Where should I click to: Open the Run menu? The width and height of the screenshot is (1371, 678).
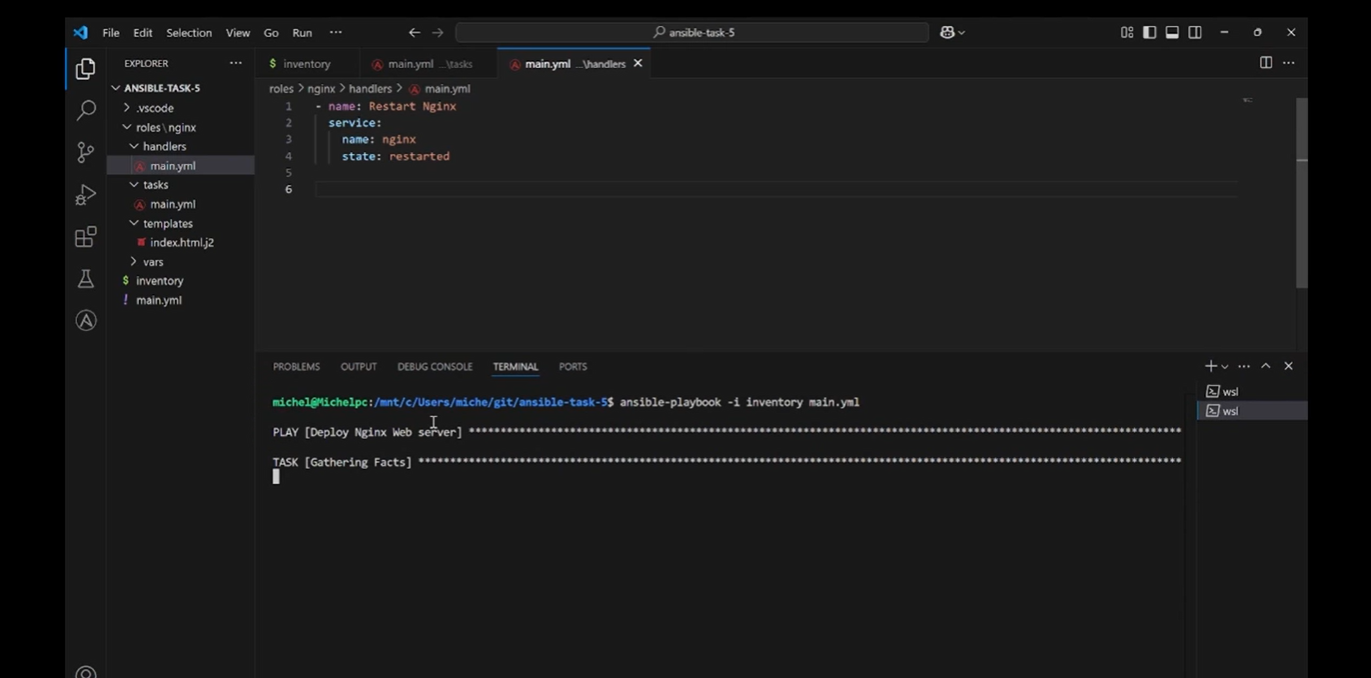pos(302,33)
